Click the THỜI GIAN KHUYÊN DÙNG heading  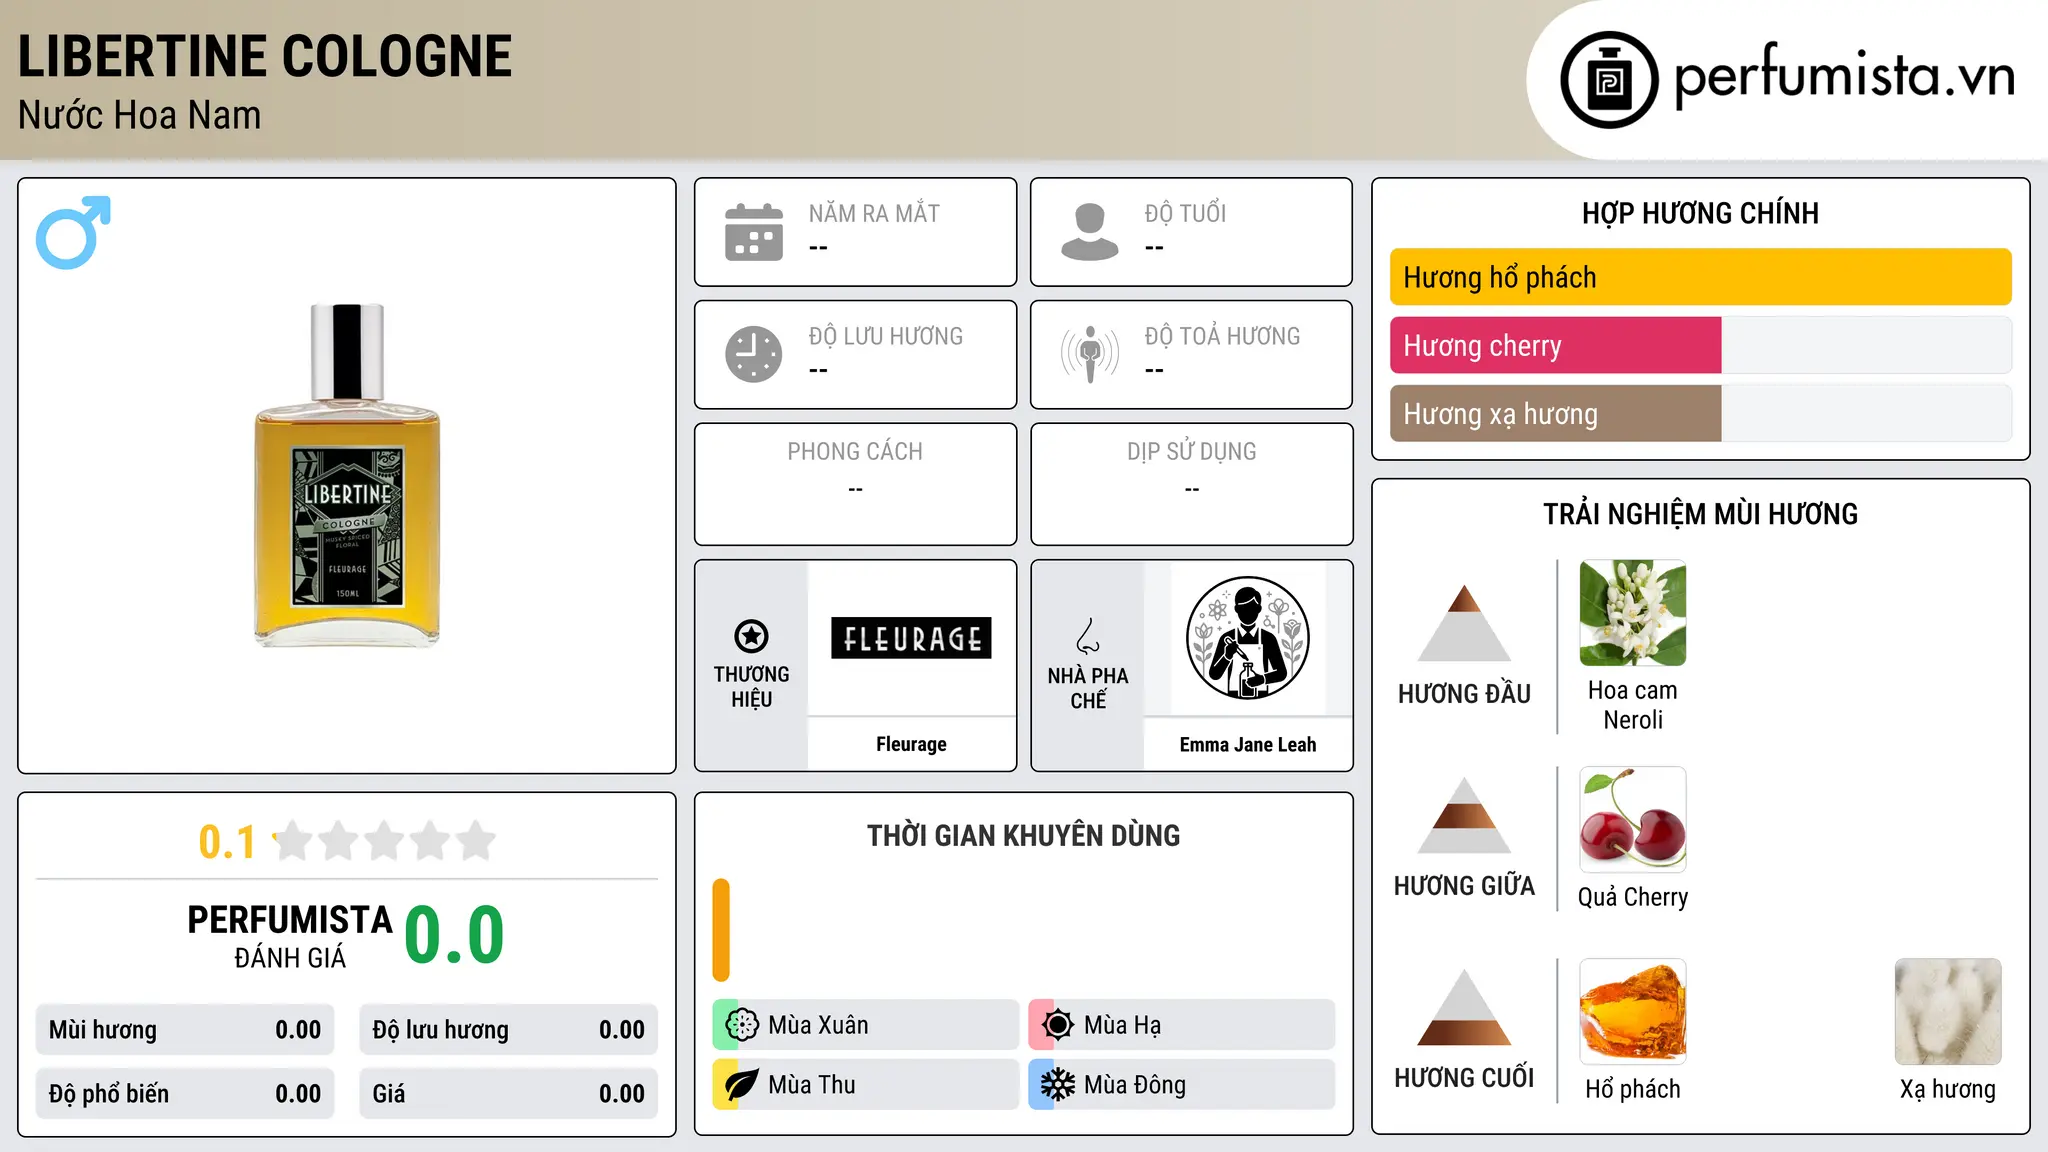(x=1024, y=835)
